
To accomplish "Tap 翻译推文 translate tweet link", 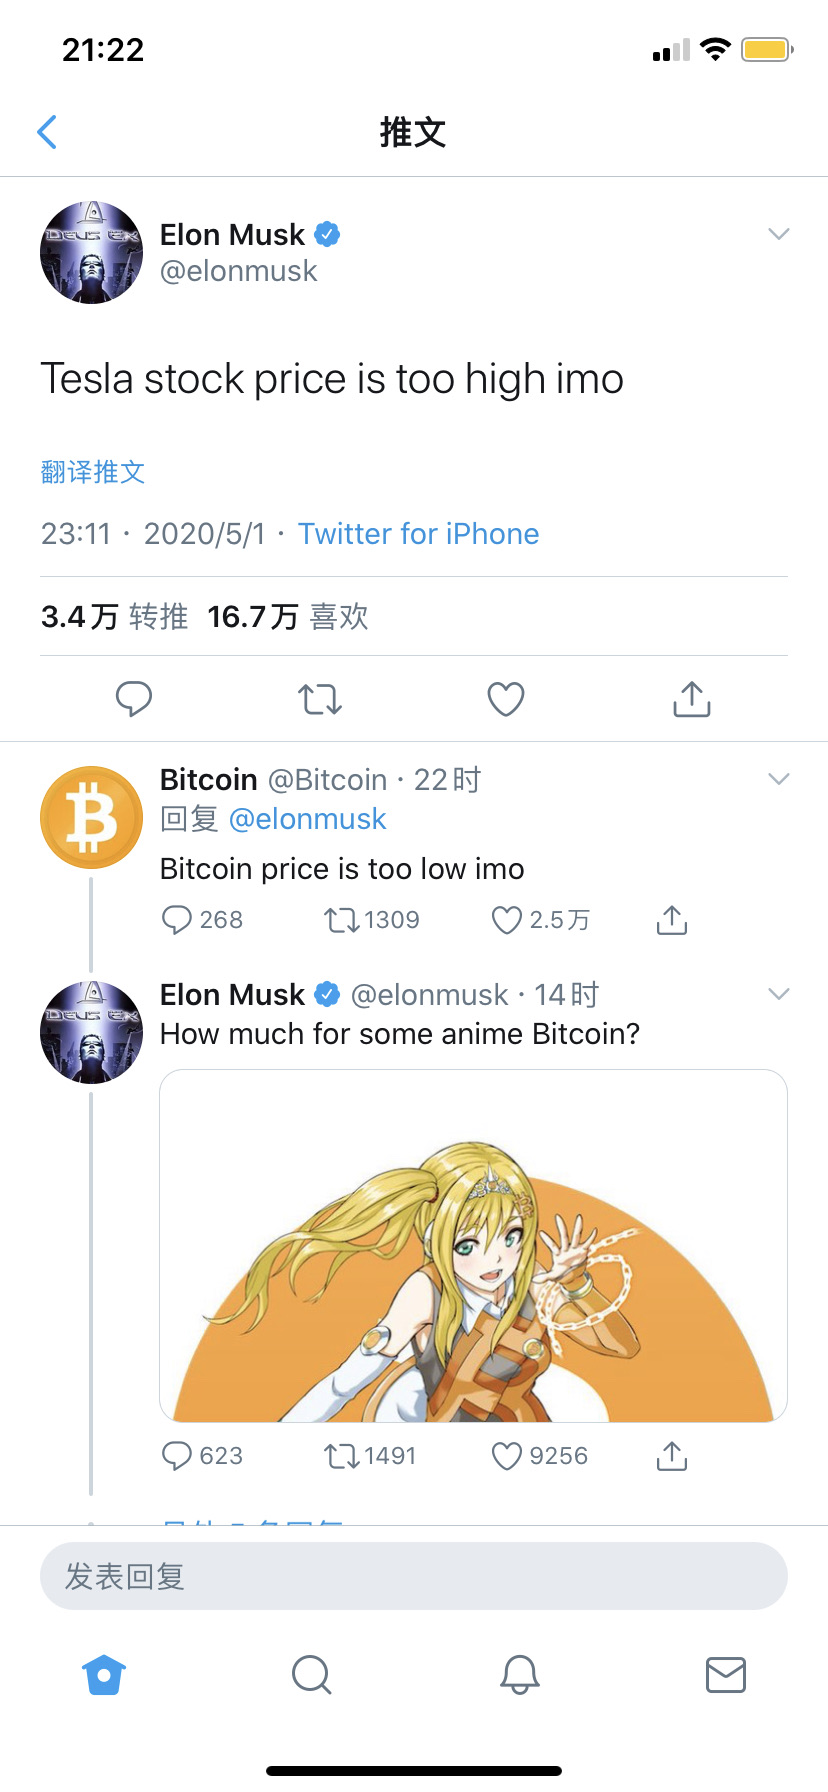I will pos(93,472).
